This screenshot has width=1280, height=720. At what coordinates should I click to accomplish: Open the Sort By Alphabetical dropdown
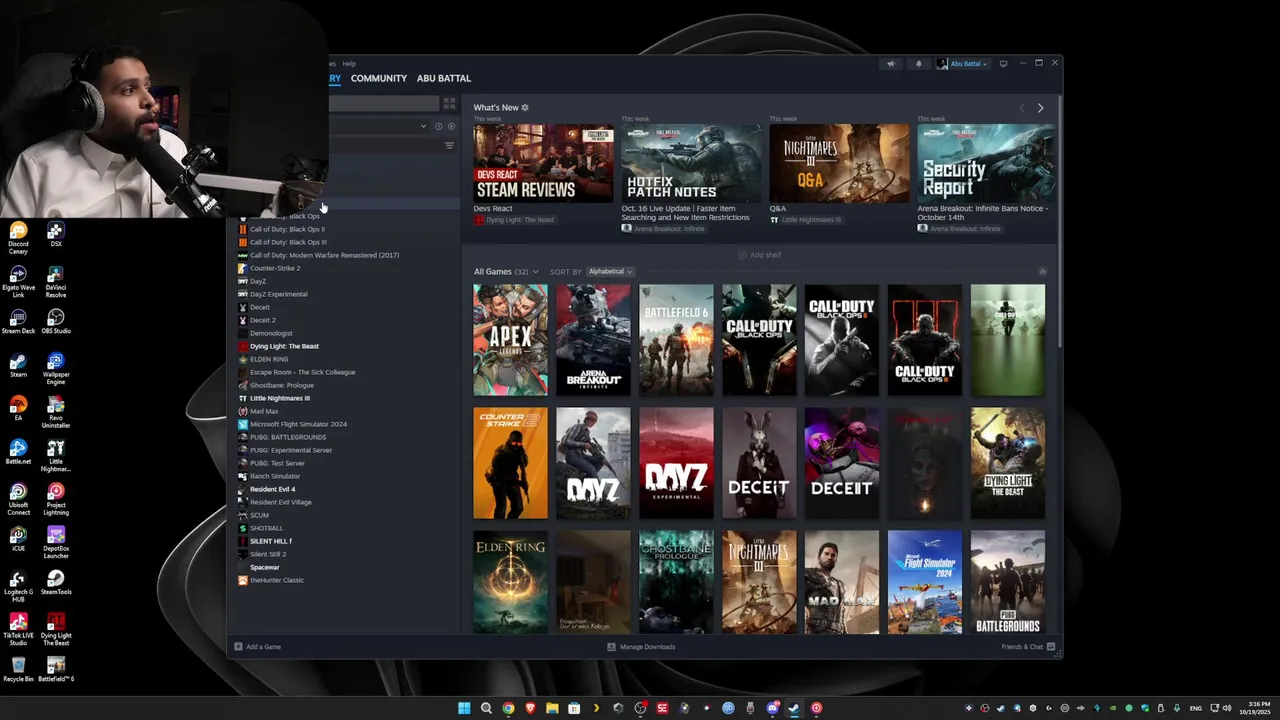coord(610,272)
